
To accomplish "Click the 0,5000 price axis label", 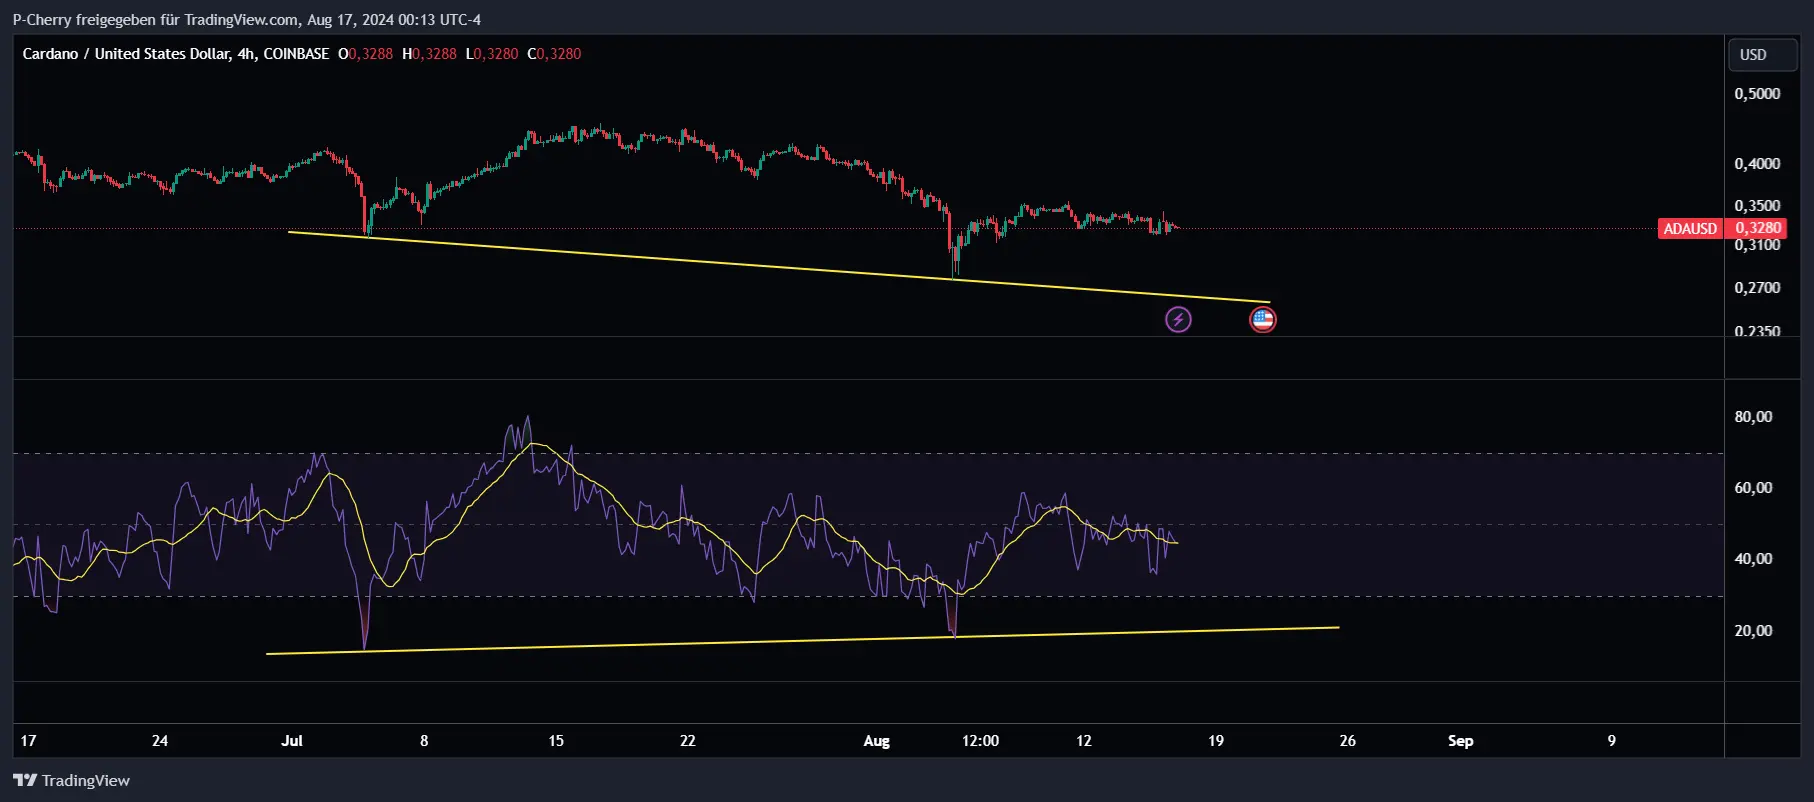I will [1757, 93].
